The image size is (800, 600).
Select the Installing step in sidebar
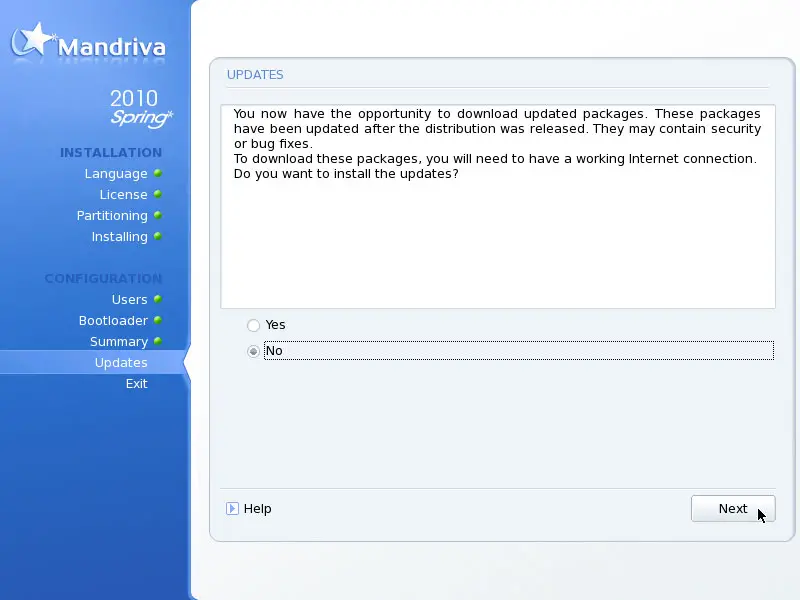click(x=119, y=237)
